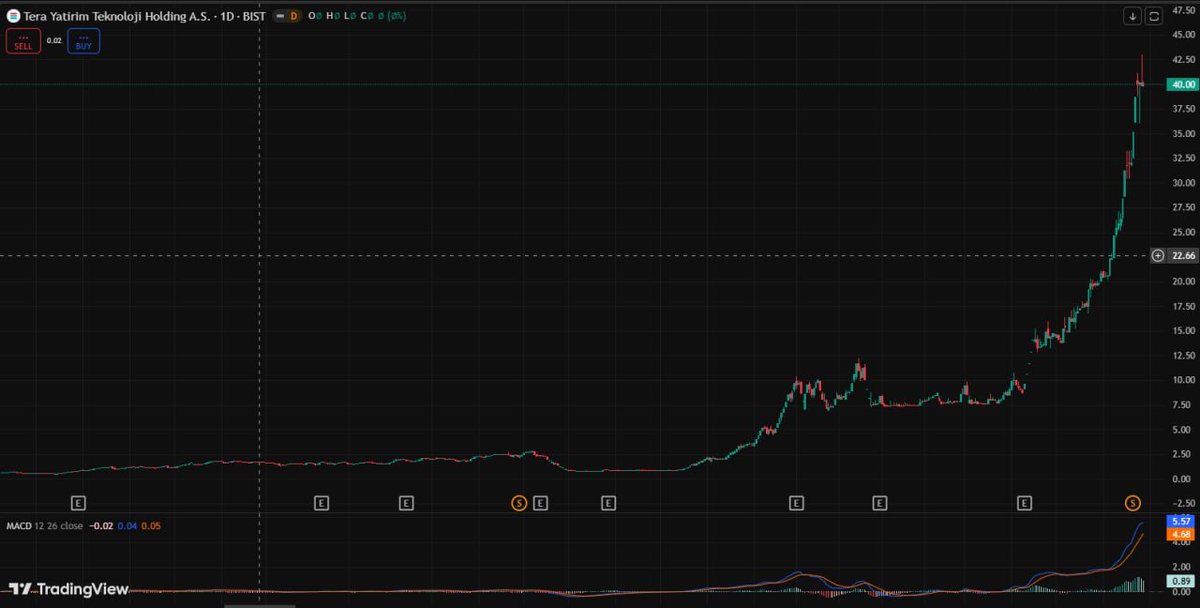This screenshot has width=1200, height=608.
Task: Click the orange D data-delay badge
Action: click(293, 16)
